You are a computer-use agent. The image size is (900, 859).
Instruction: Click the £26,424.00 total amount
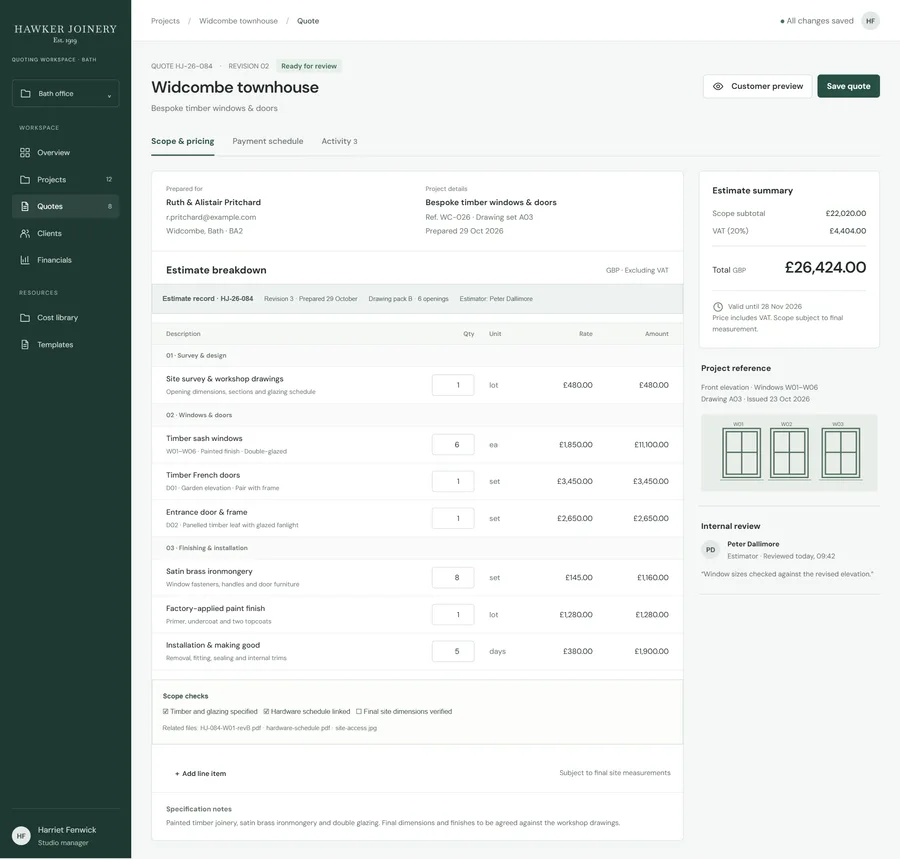coord(825,267)
